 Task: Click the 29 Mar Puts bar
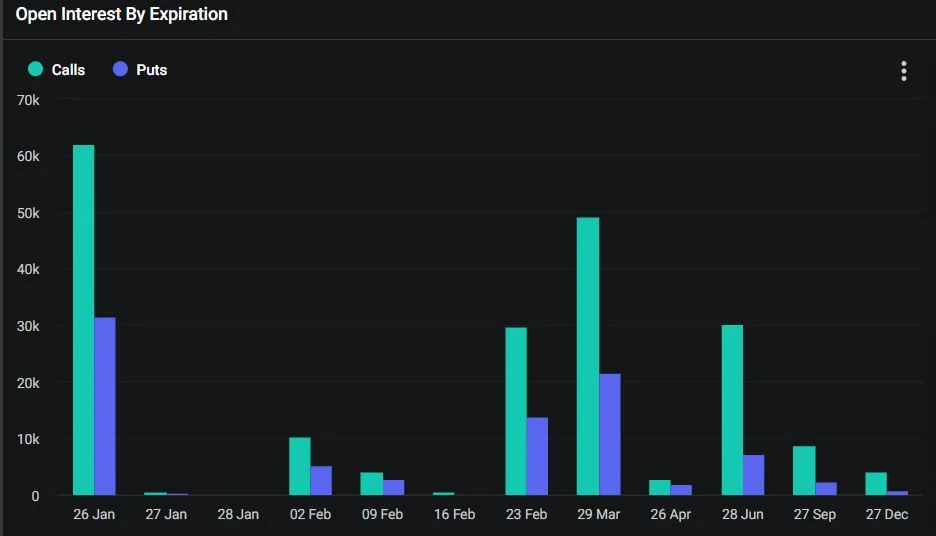(610, 435)
